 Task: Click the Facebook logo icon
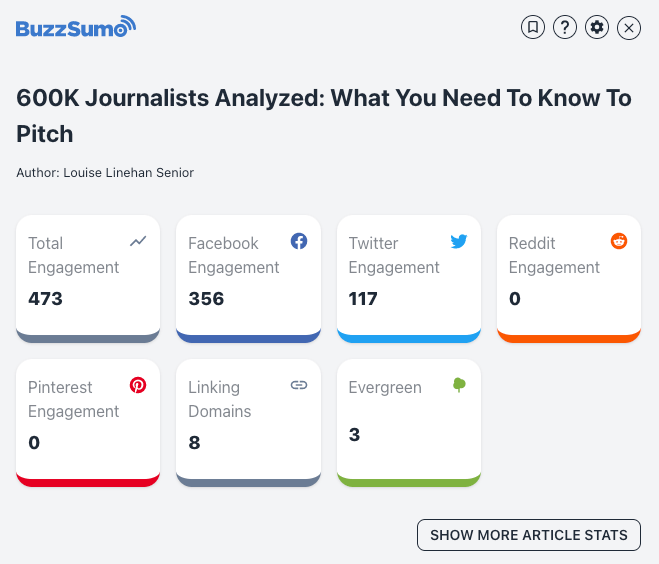pos(299,241)
